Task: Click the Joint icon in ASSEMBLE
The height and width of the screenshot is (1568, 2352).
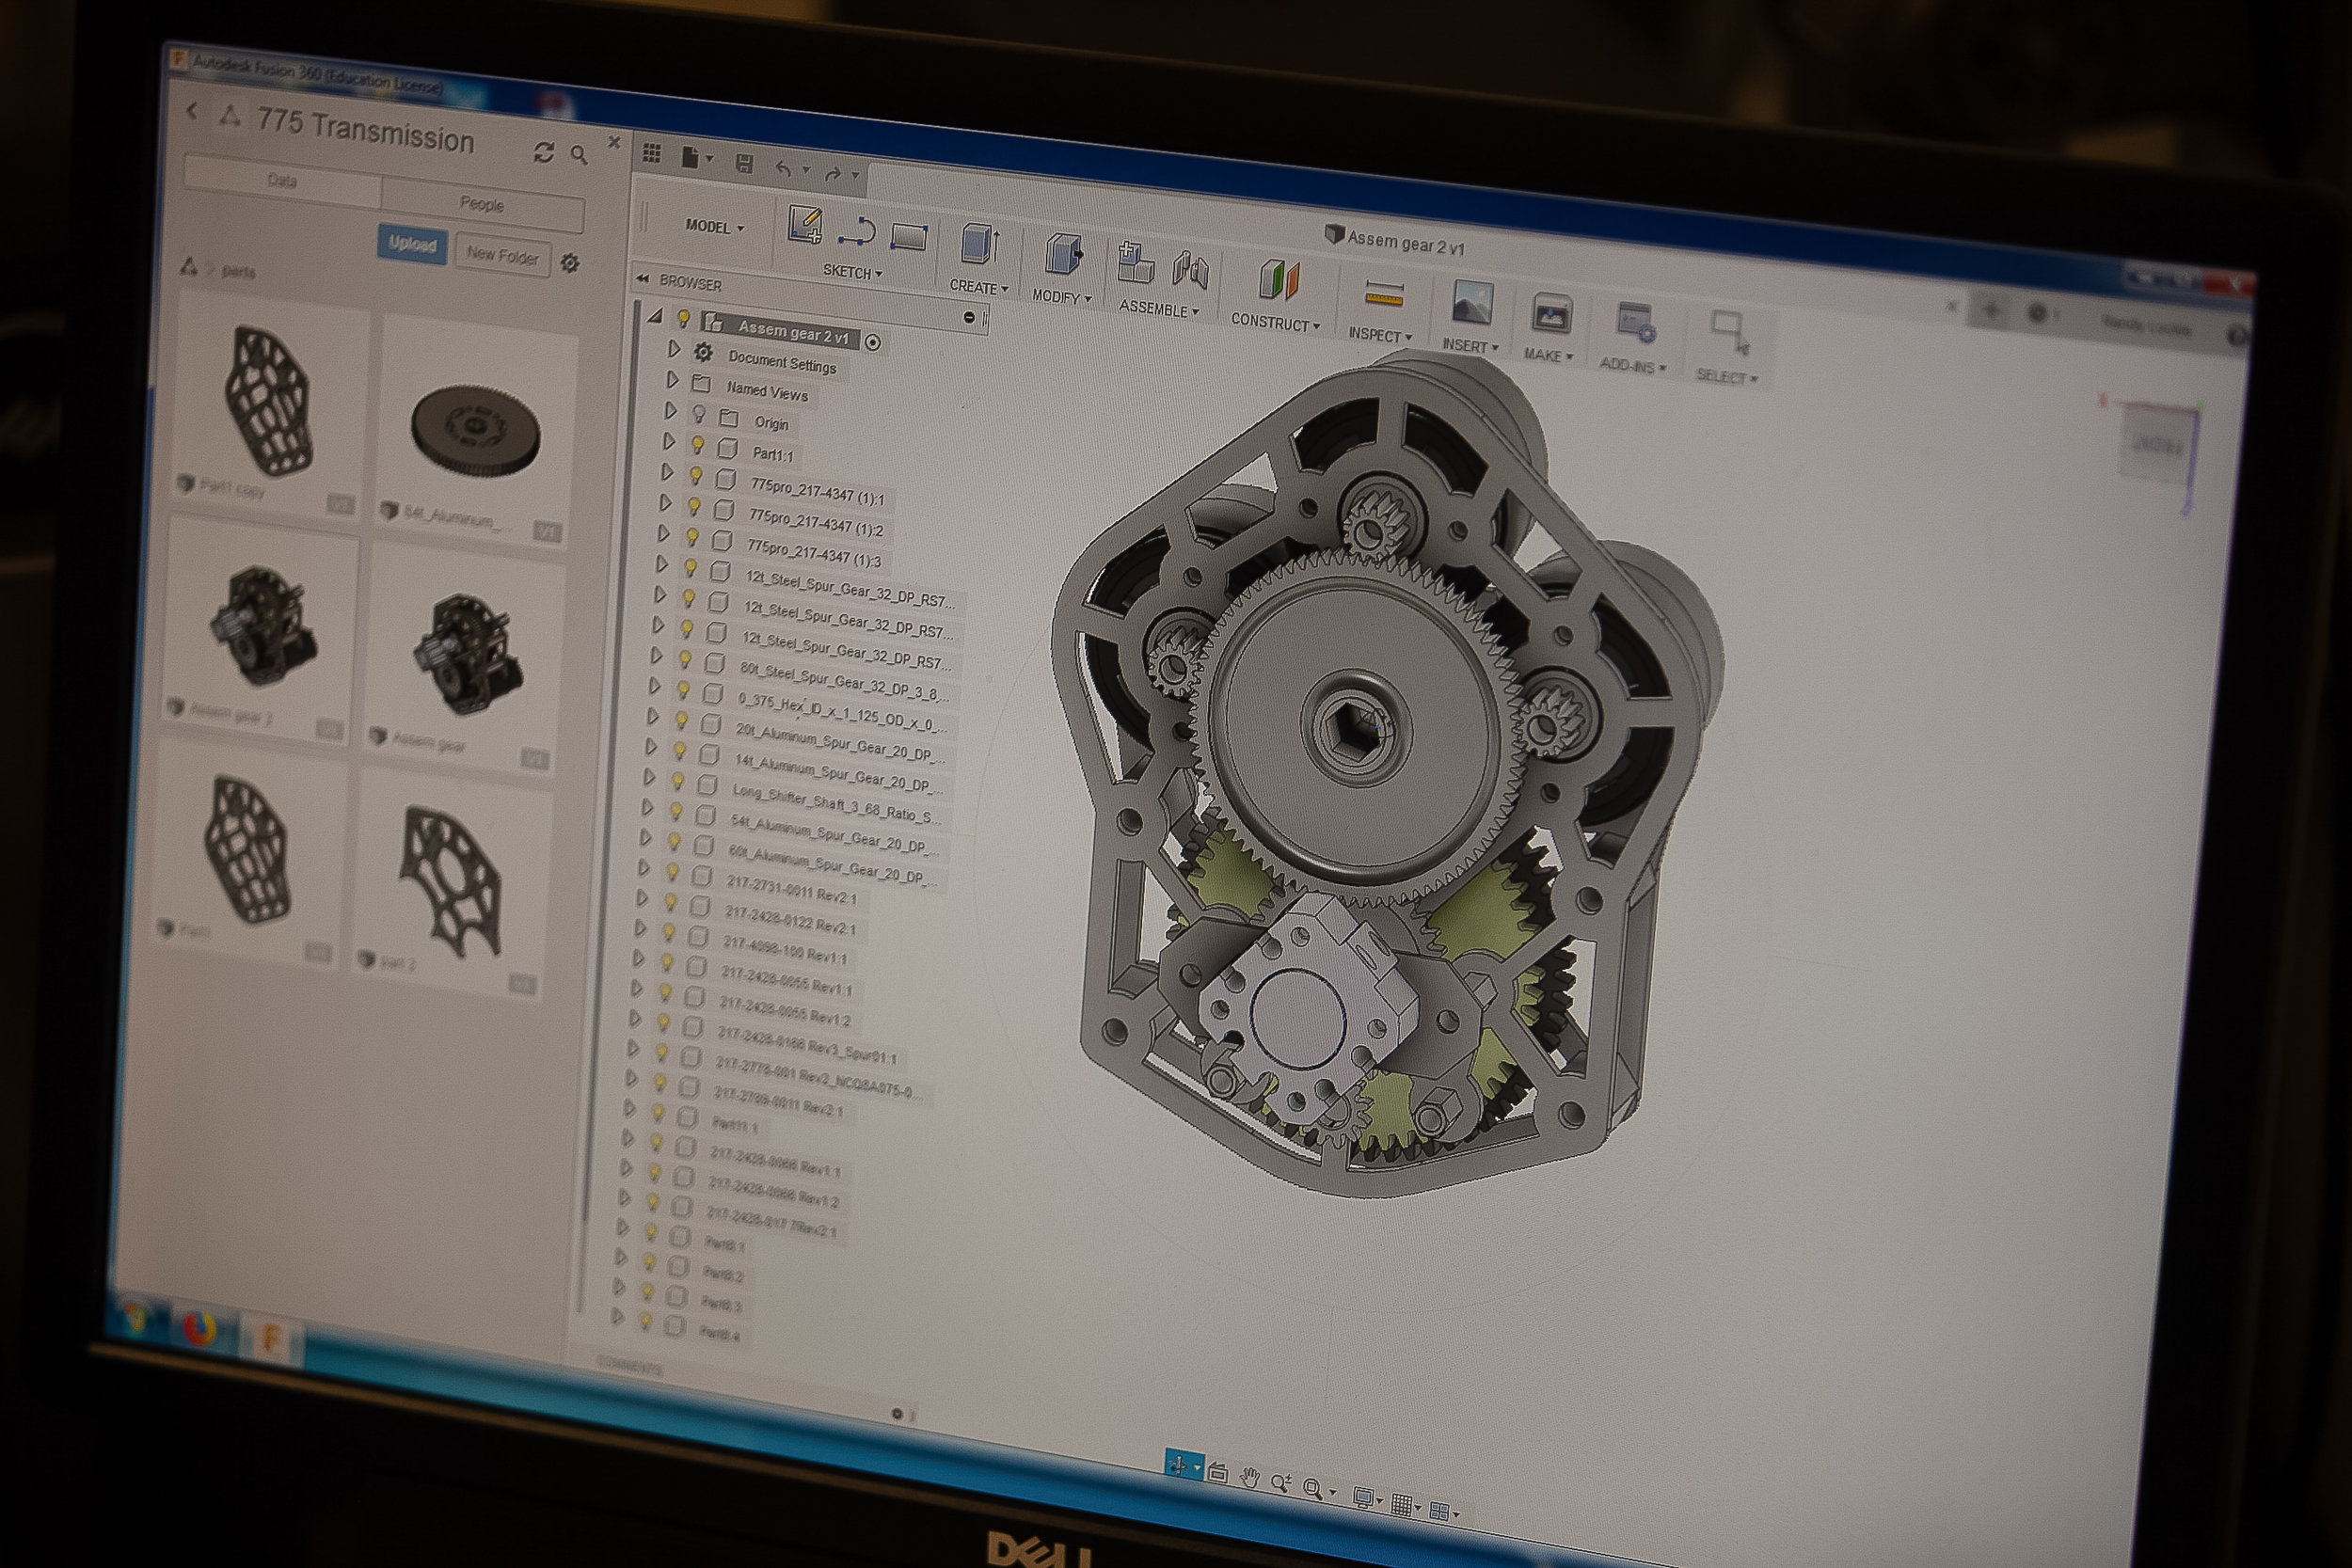Action: (x=1190, y=270)
